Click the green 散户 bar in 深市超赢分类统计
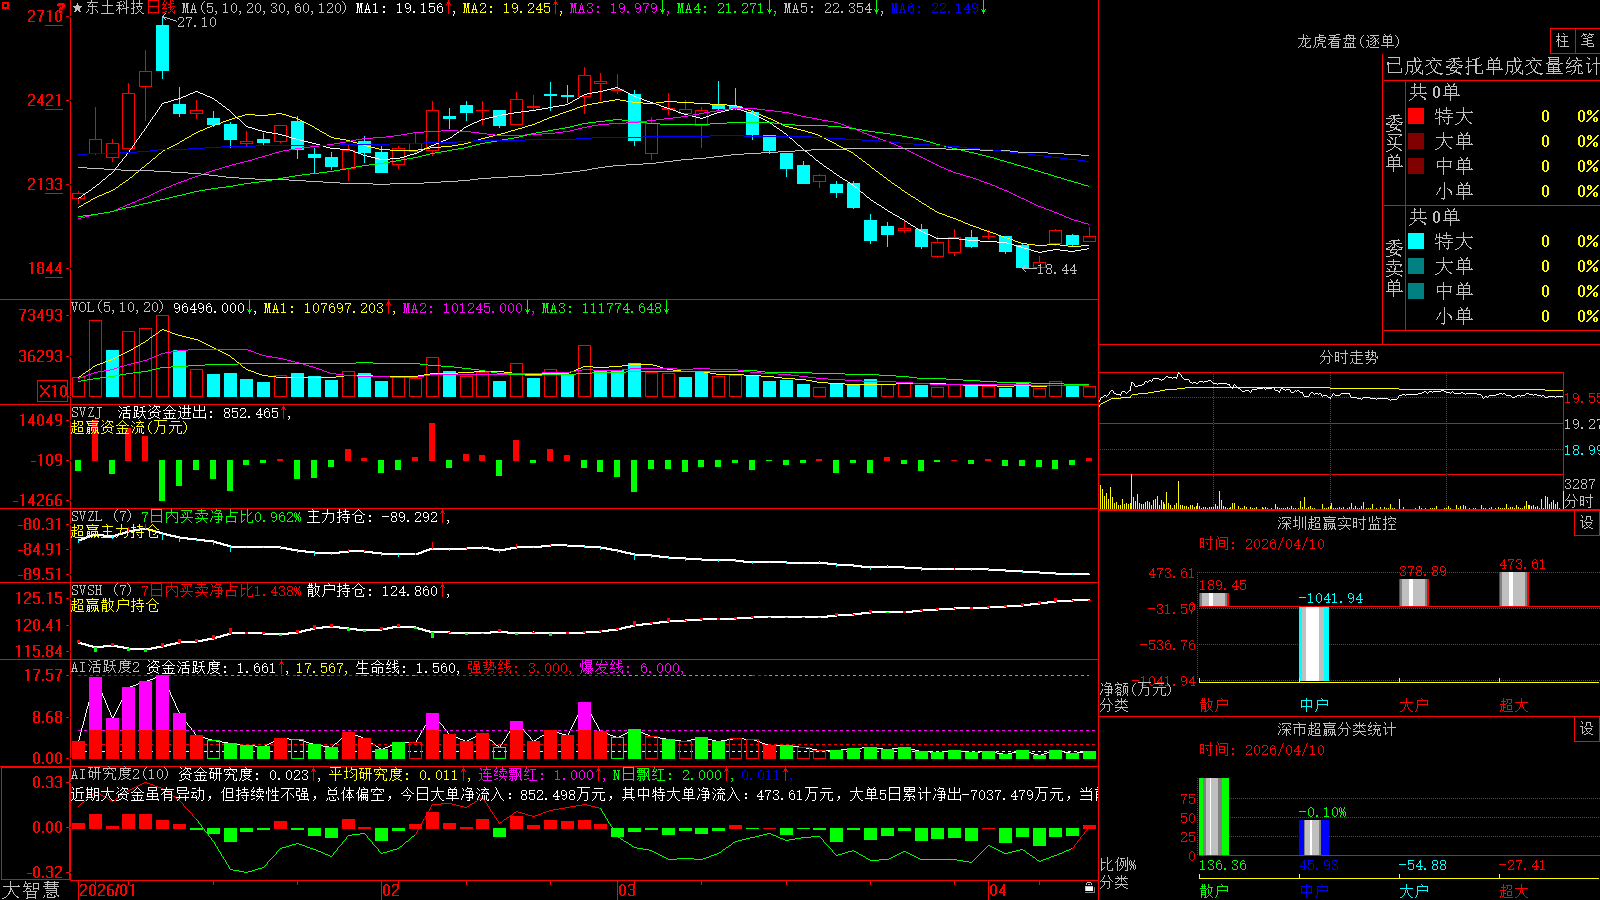 click(1214, 816)
